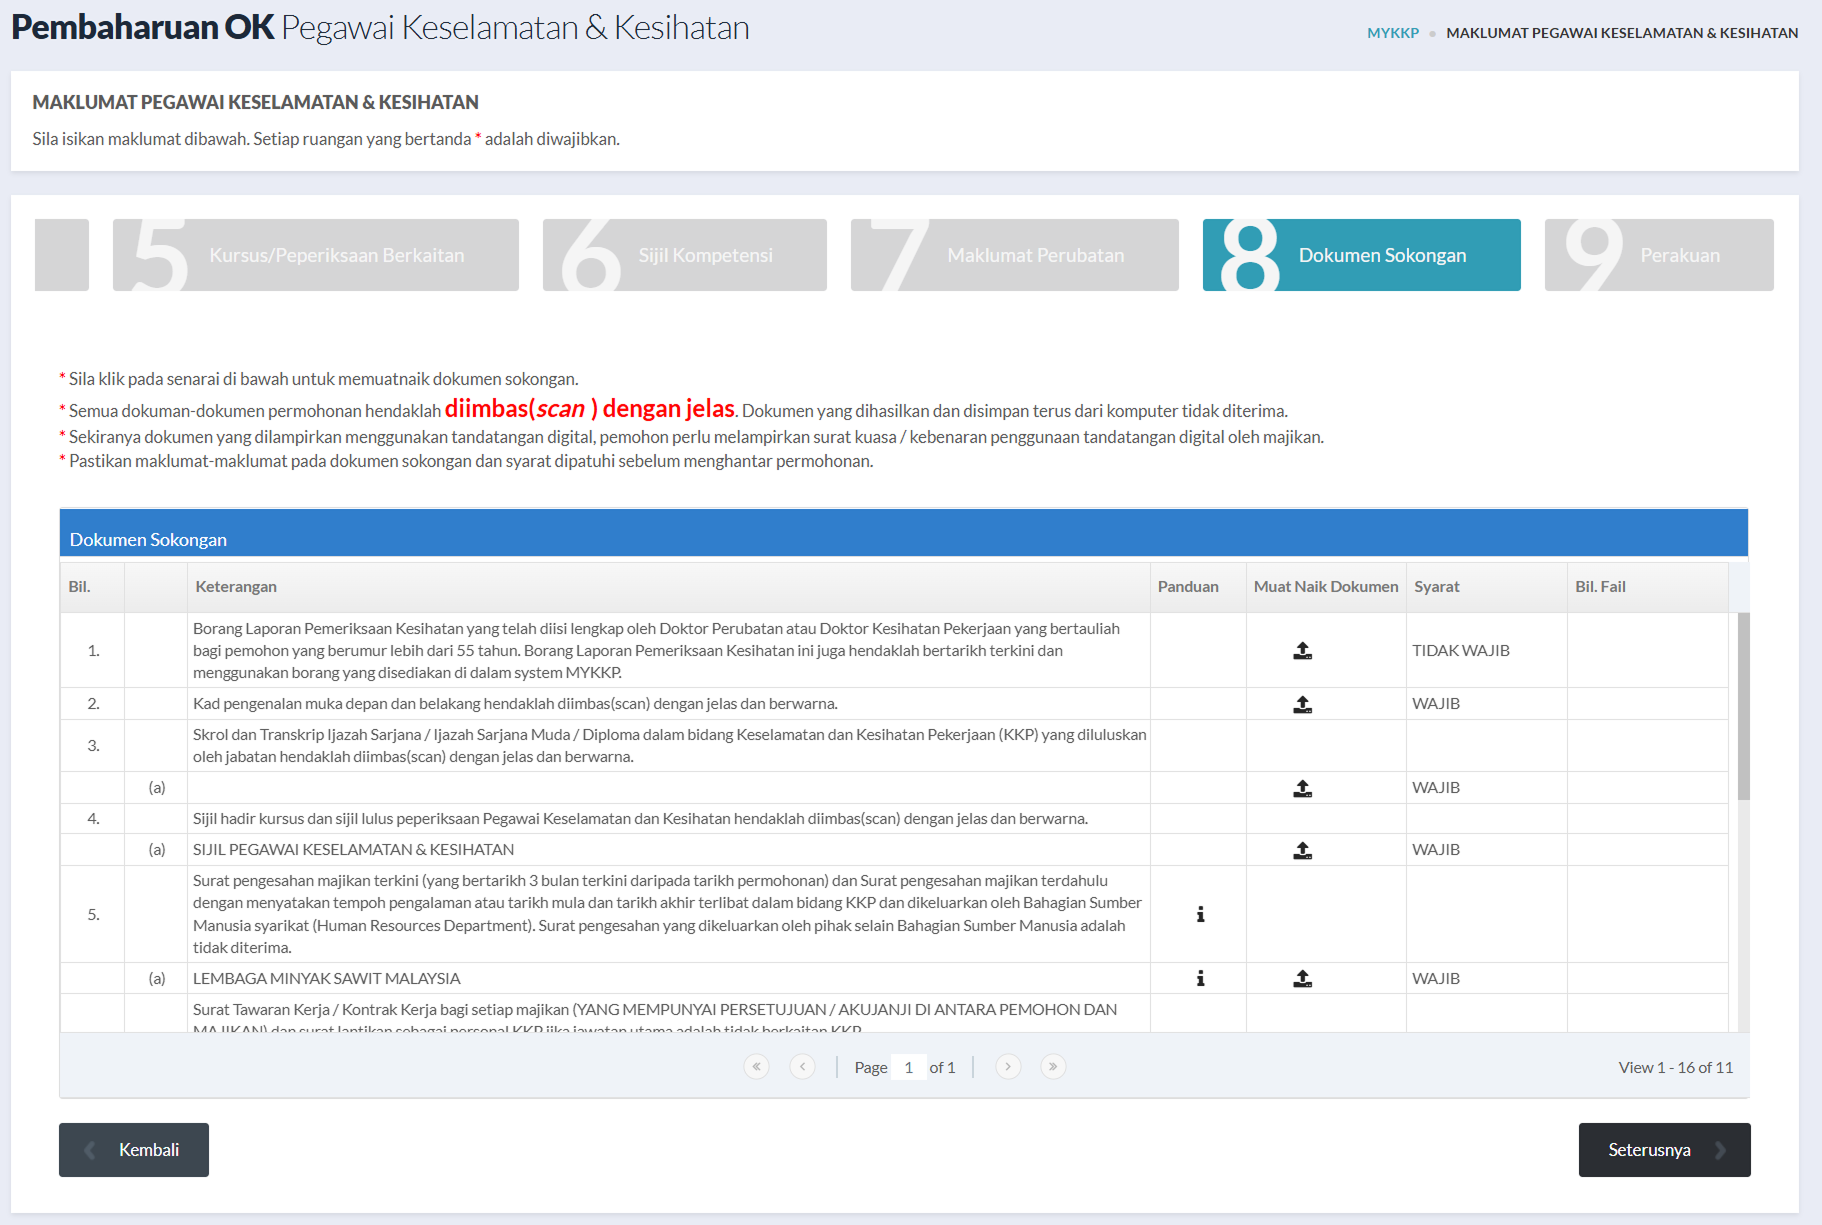1822x1225 pixels.
Task: Open the MYKKP breadcrumb link
Action: [1393, 33]
